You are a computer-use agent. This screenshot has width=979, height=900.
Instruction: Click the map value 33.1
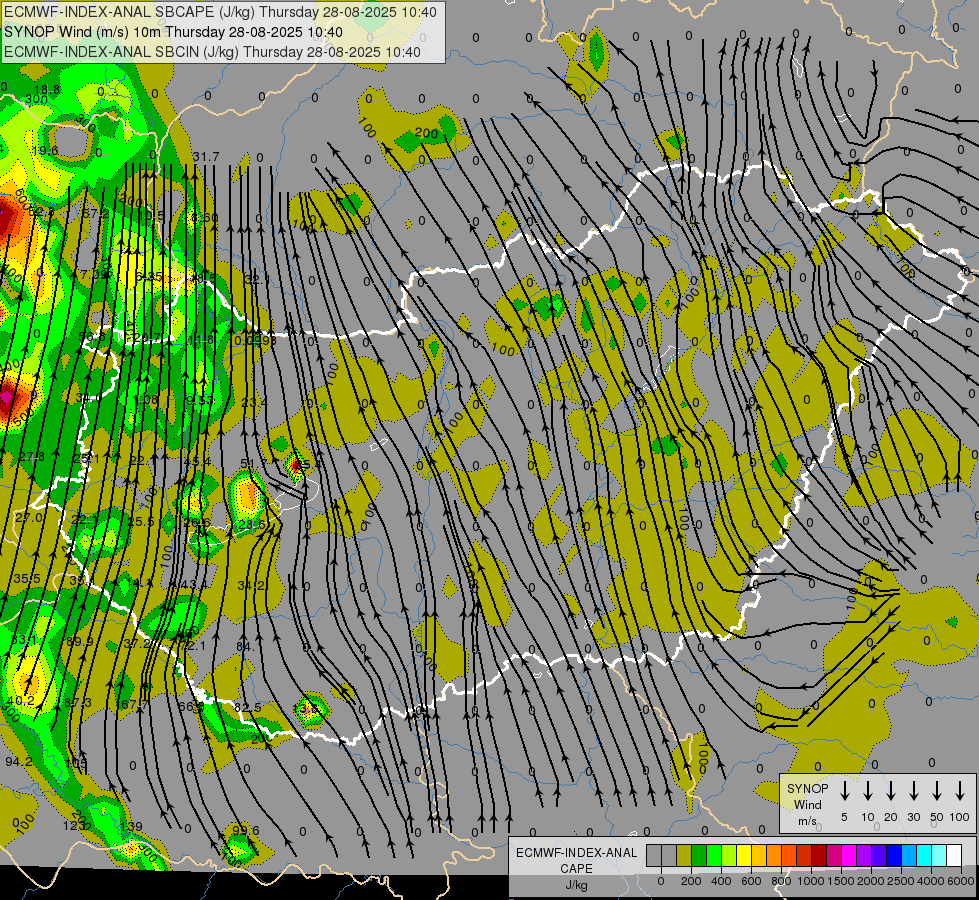tap(24, 639)
